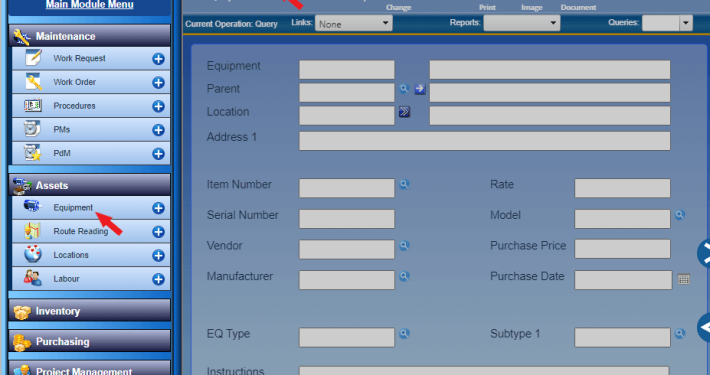Click the Item Number input field
The width and height of the screenshot is (710, 375).
(x=347, y=188)
